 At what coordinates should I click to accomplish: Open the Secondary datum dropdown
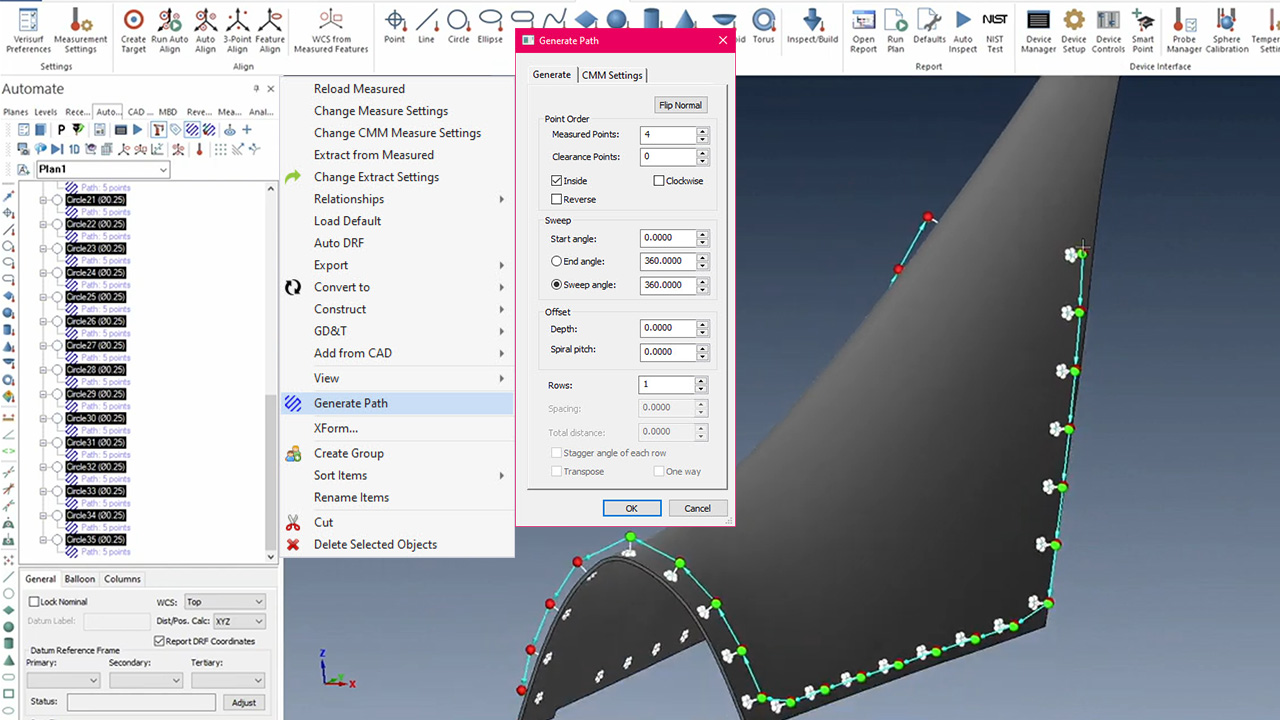pyautogui.click(x=146, y=680)
